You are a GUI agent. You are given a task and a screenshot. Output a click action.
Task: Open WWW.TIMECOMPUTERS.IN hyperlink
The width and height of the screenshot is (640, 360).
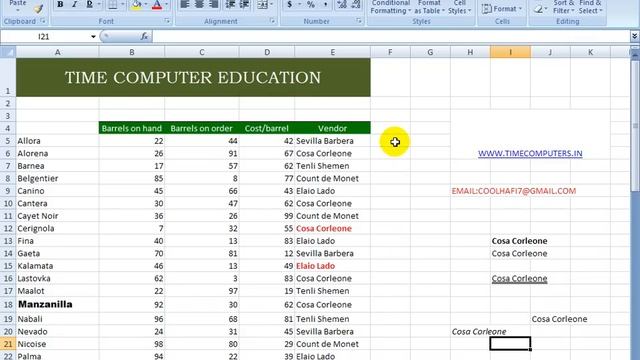tap(530, 153)
